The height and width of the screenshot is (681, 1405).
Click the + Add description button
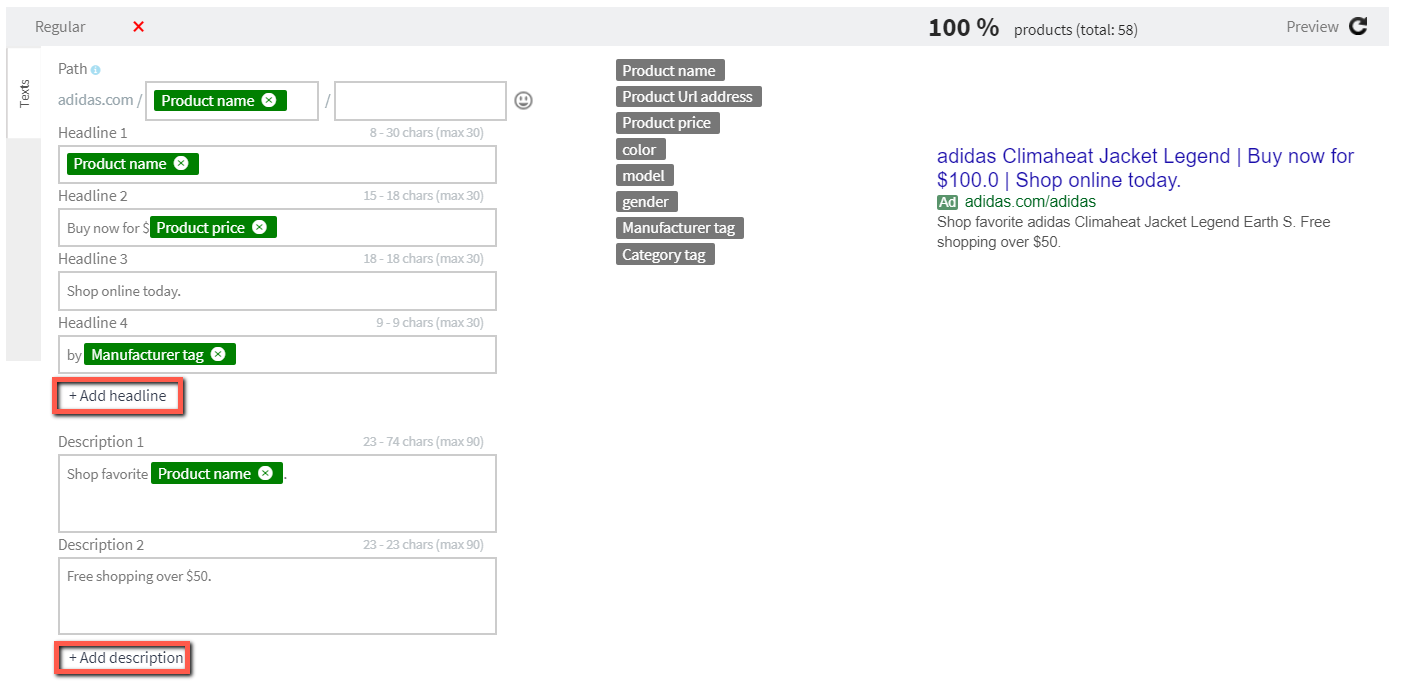tap(121, 658)
